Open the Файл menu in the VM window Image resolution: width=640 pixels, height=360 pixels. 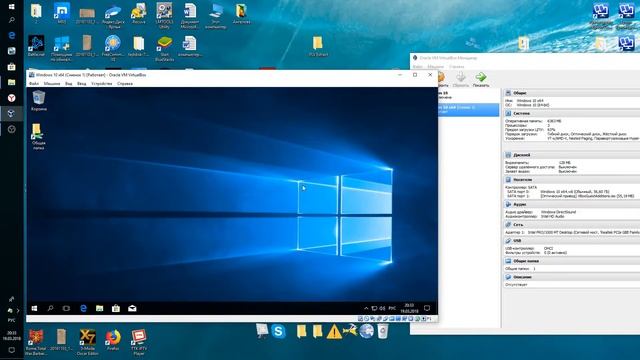click(34, 83)
